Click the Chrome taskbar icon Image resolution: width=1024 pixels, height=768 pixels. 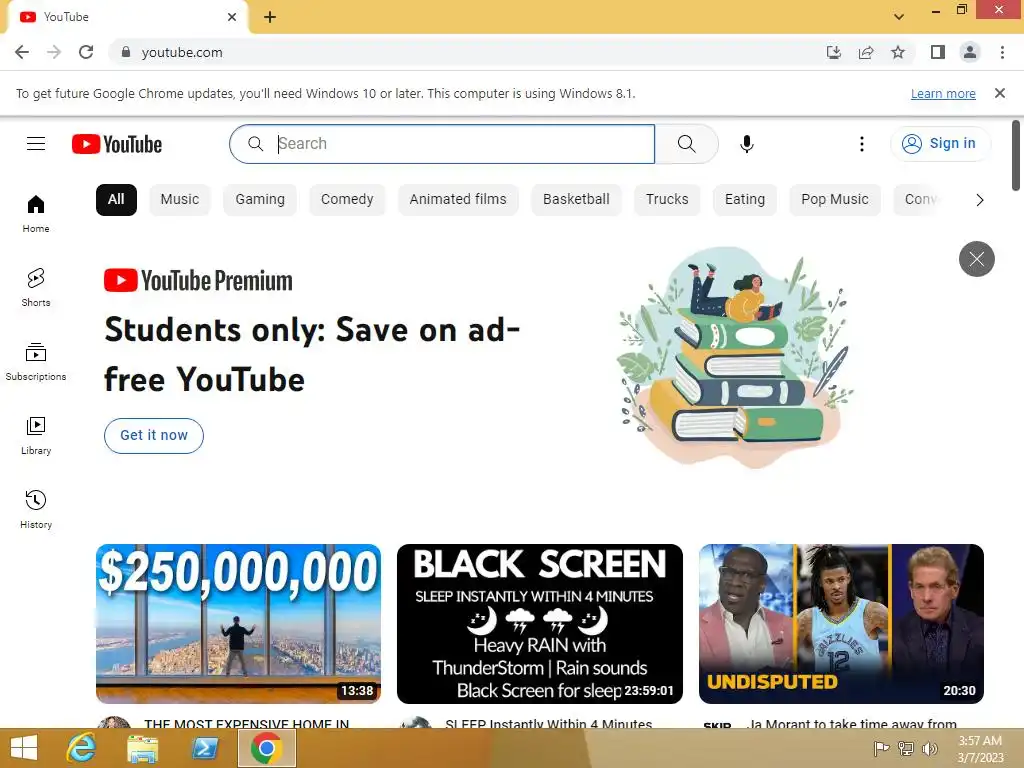pyautogui.click(x=266, y=748)
